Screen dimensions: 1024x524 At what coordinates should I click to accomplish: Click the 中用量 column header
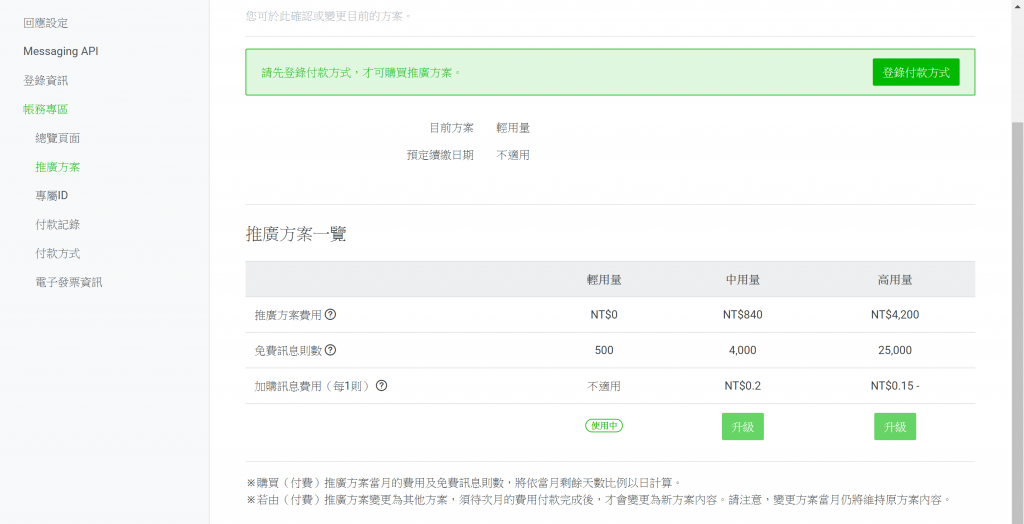click(x=743, y=280)
